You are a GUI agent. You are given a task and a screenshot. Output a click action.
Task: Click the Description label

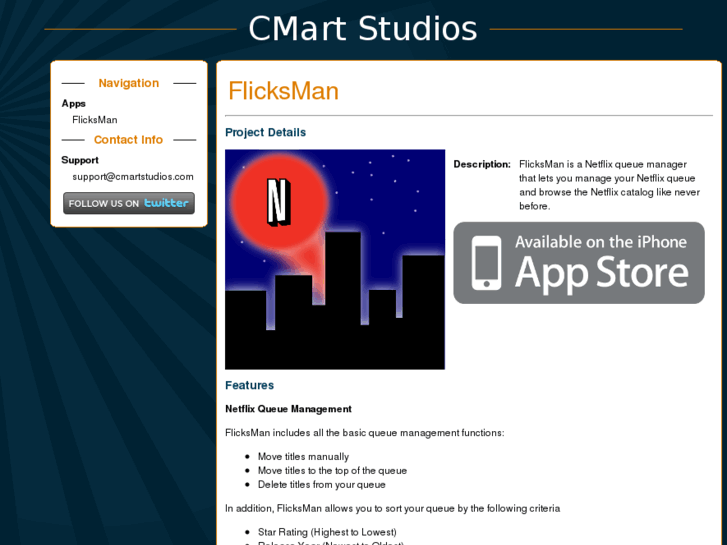click(482, 164)
